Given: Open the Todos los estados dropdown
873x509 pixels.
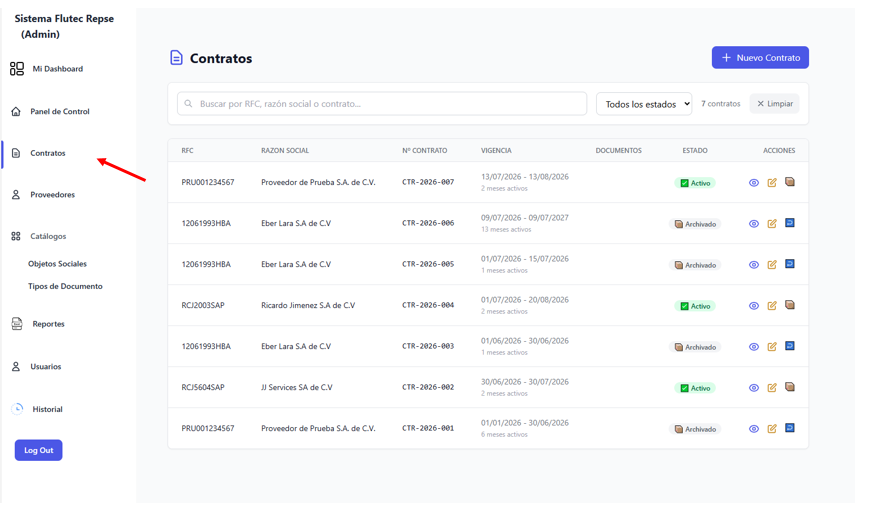Looking at the screenshot, I should (644, 104).
